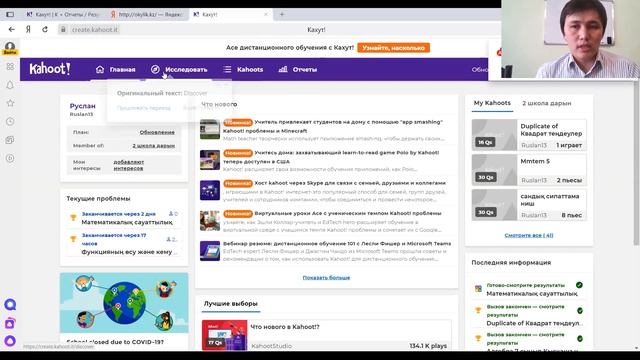Viewport: 640px width, 360px height.
Task: Select the My Kahoots tab
Action: (492, 103)
